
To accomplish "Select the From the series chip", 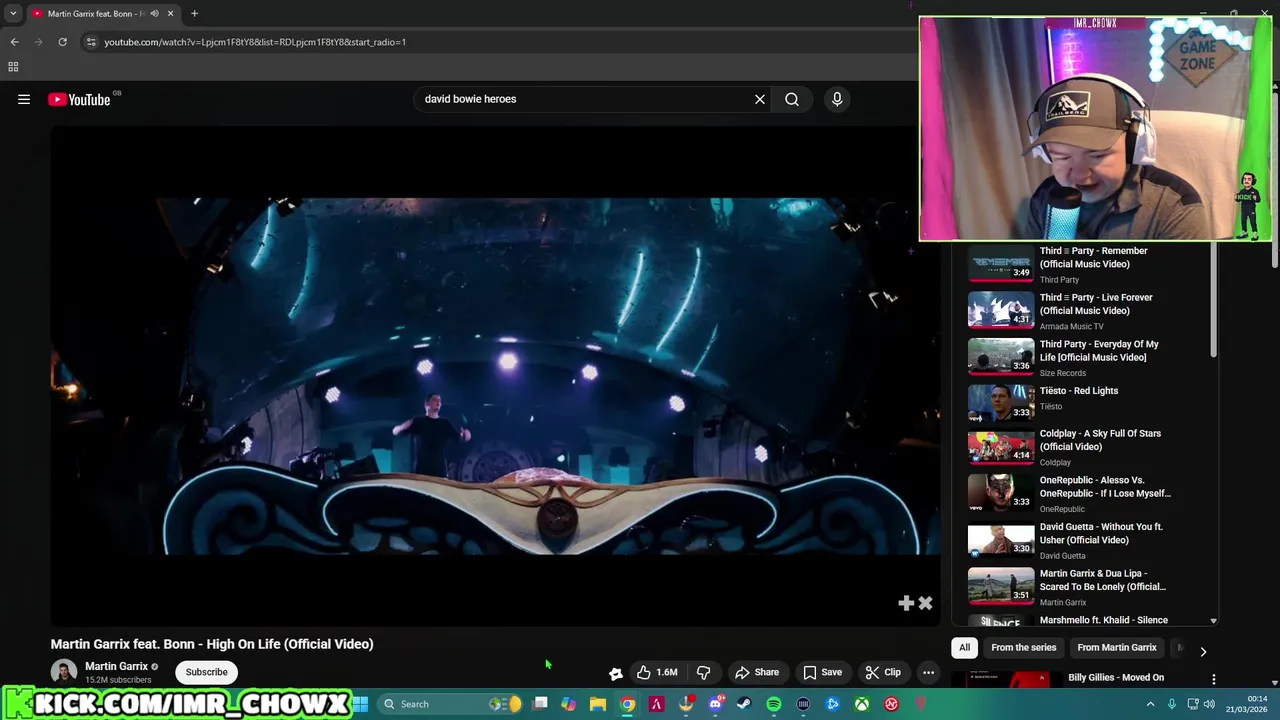I will [x=1023, y=648].
